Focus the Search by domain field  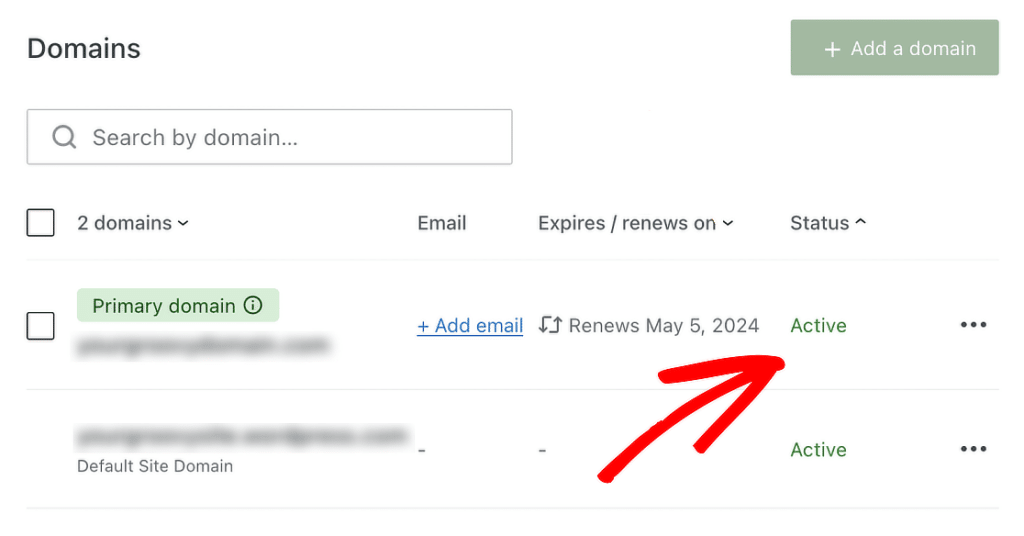[269, 137]
